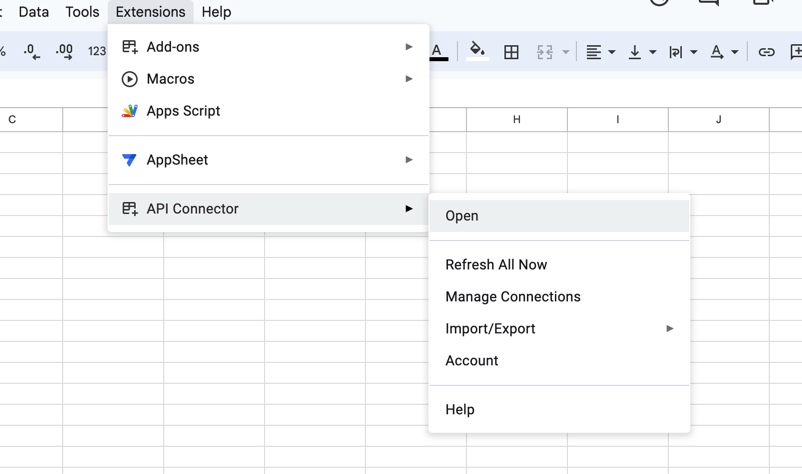The width and height of the screenshot is (802, 474).
Task: Open text rotation dropdown arrow
Action: pos(734,52)
